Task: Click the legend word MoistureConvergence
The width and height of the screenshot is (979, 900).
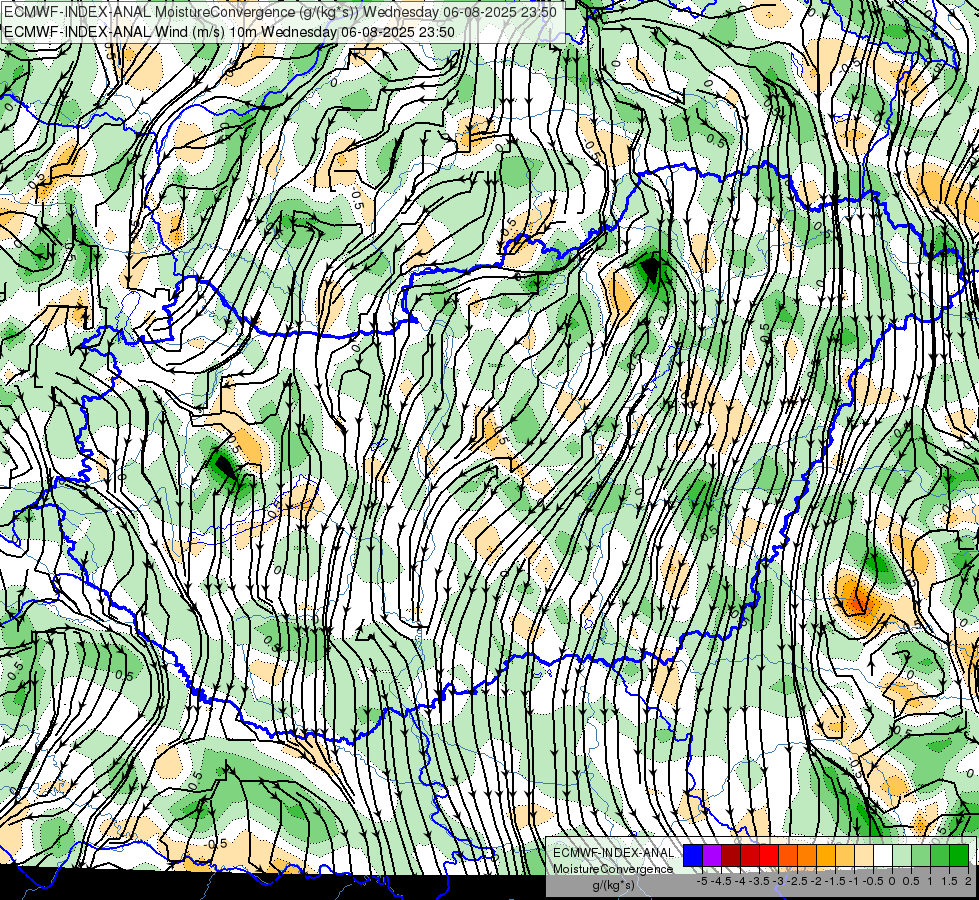Action: [x=613, y=869]
